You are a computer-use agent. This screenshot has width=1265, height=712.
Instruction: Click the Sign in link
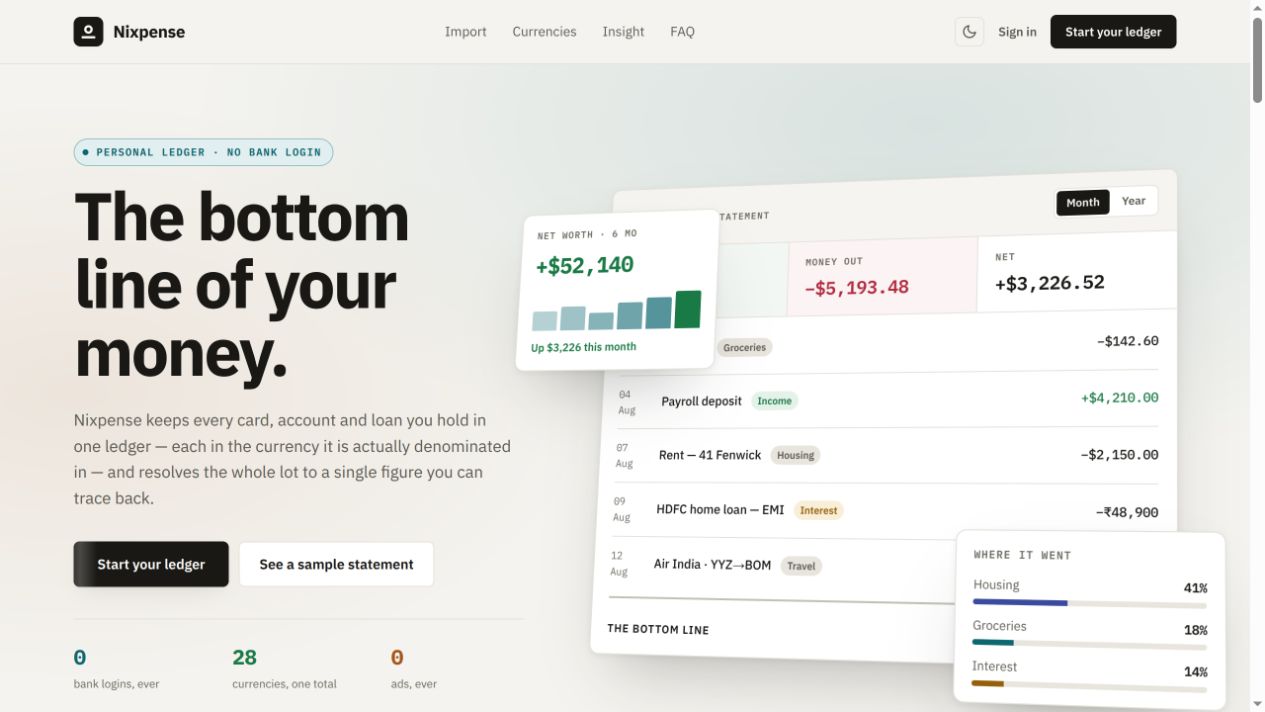tap(1017, 32)
